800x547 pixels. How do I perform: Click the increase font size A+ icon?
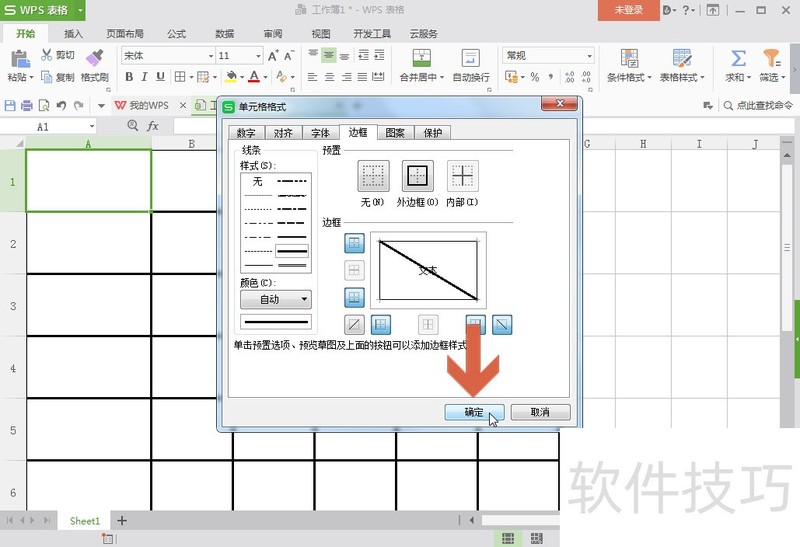point(273,55)
